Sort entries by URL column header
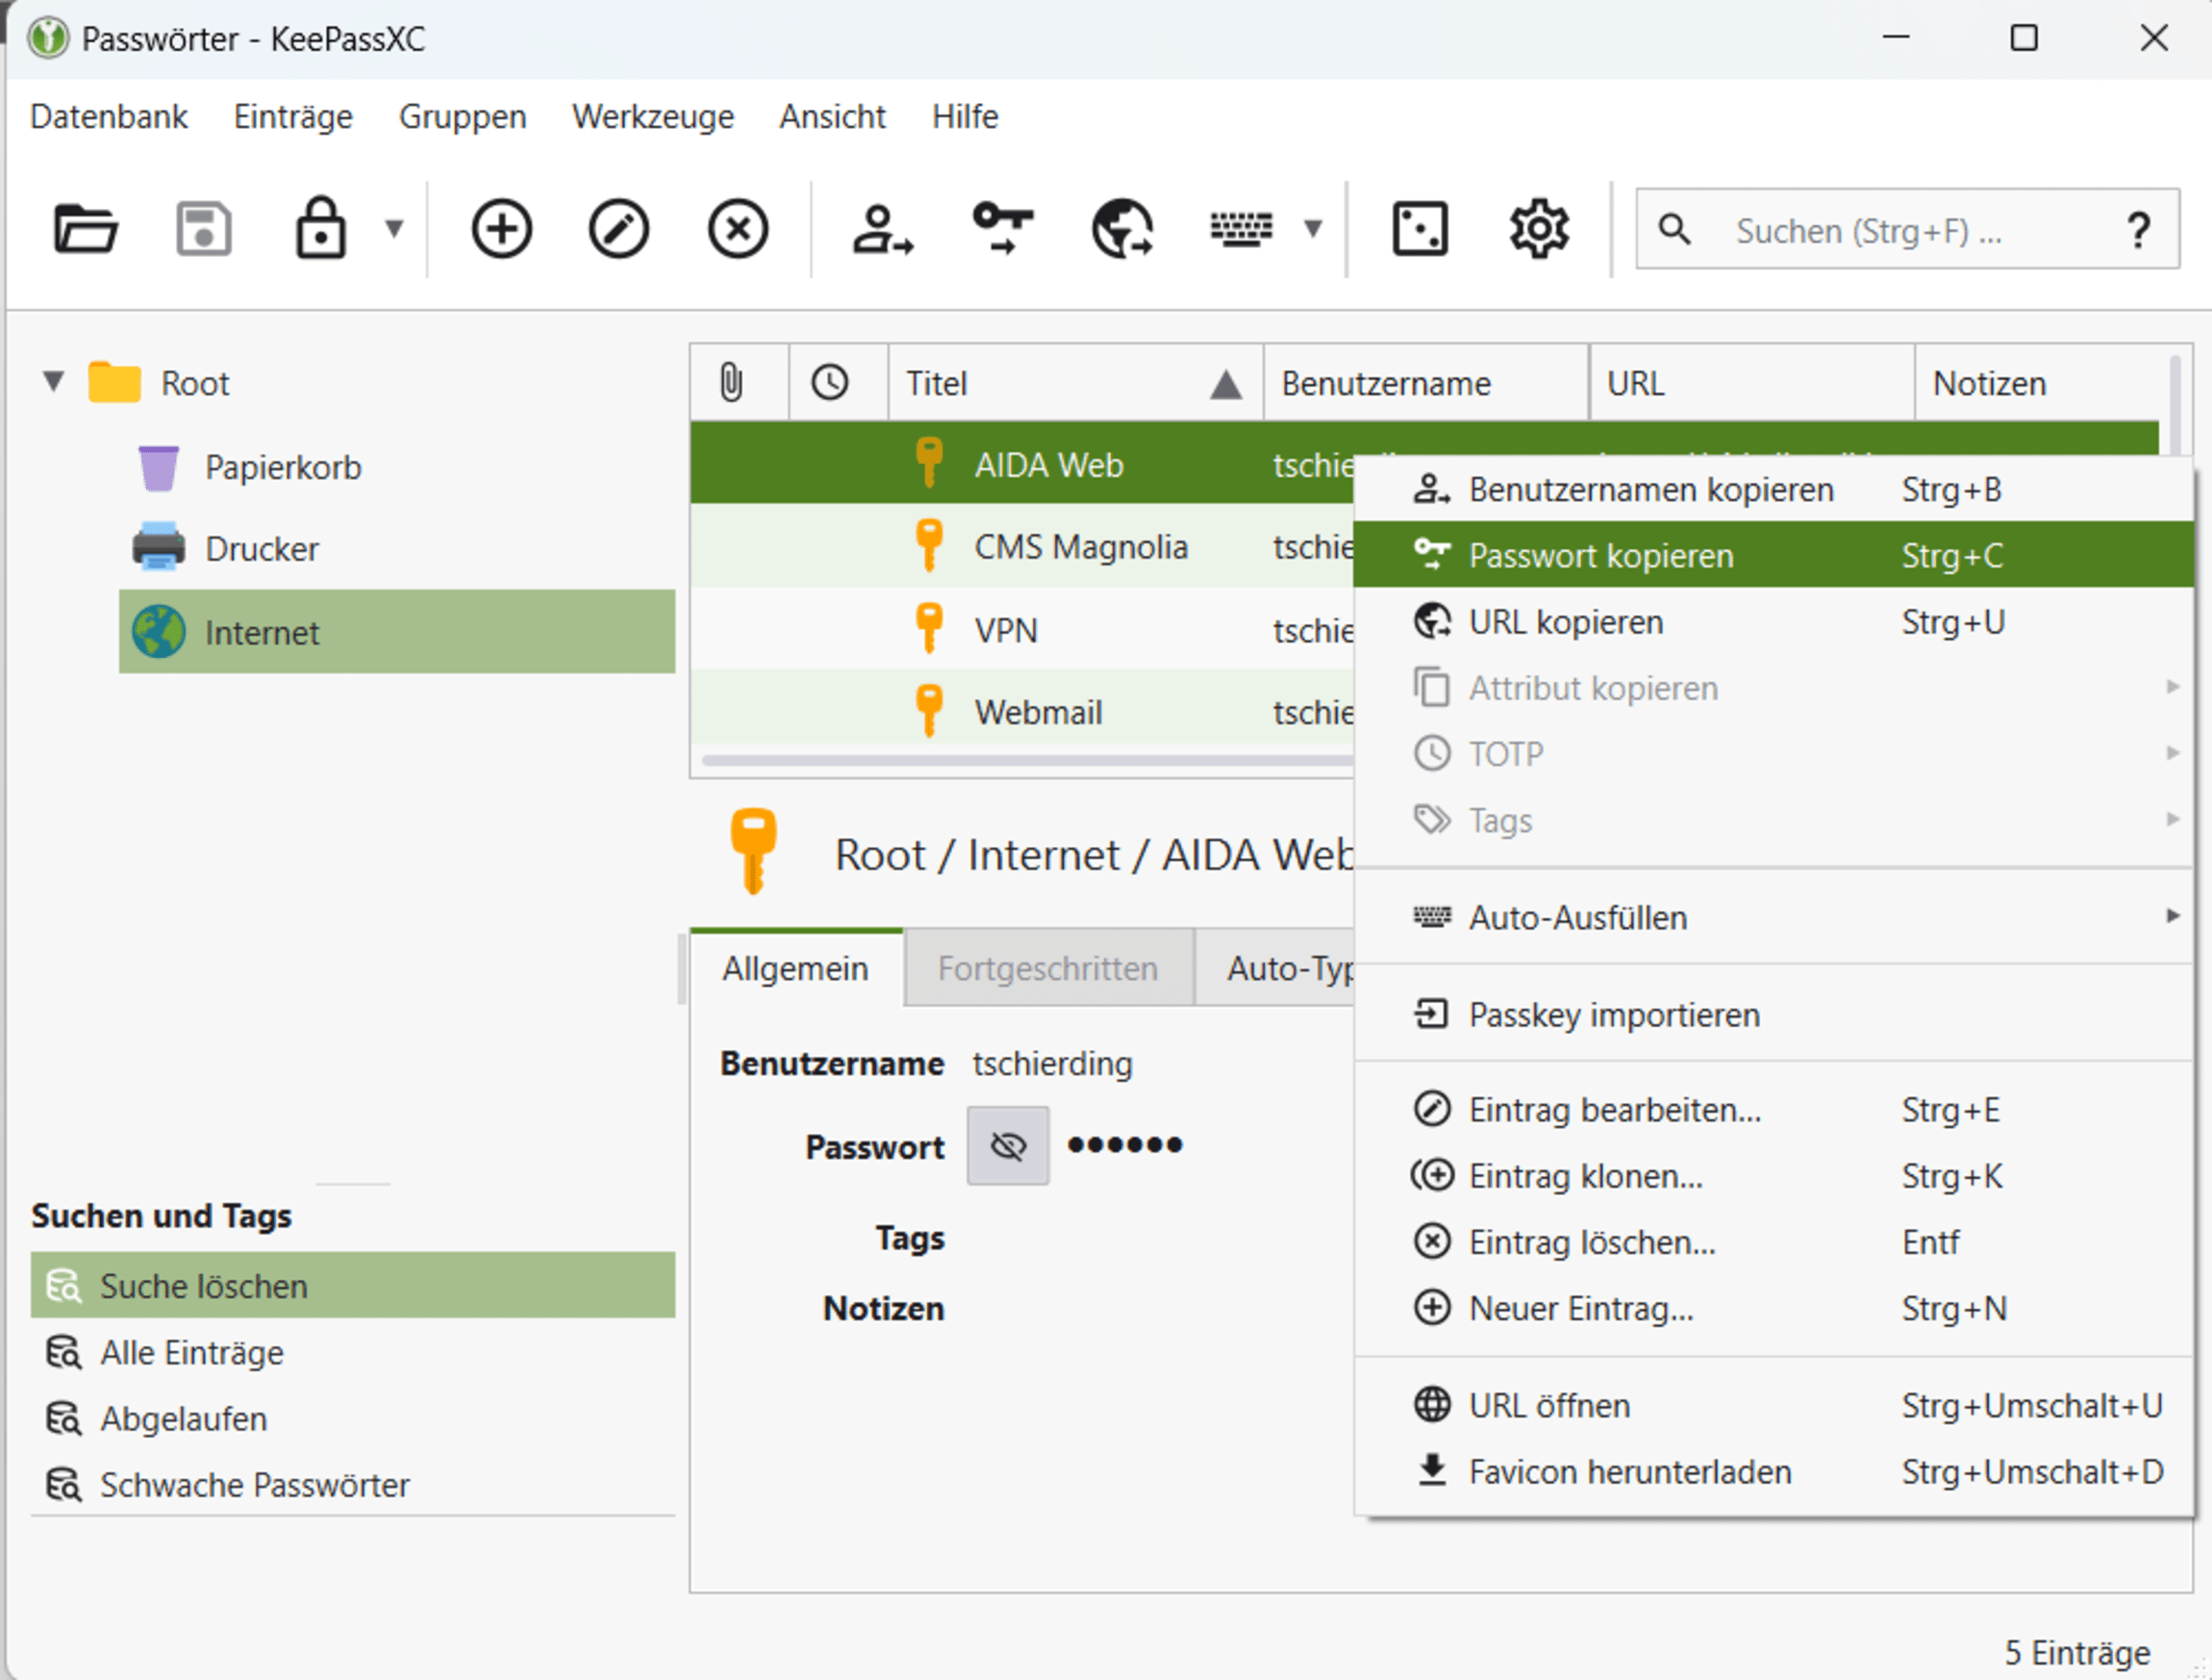This screenshot has width=2212, height=1680. pyautogui.click(x=1752, y=383)
